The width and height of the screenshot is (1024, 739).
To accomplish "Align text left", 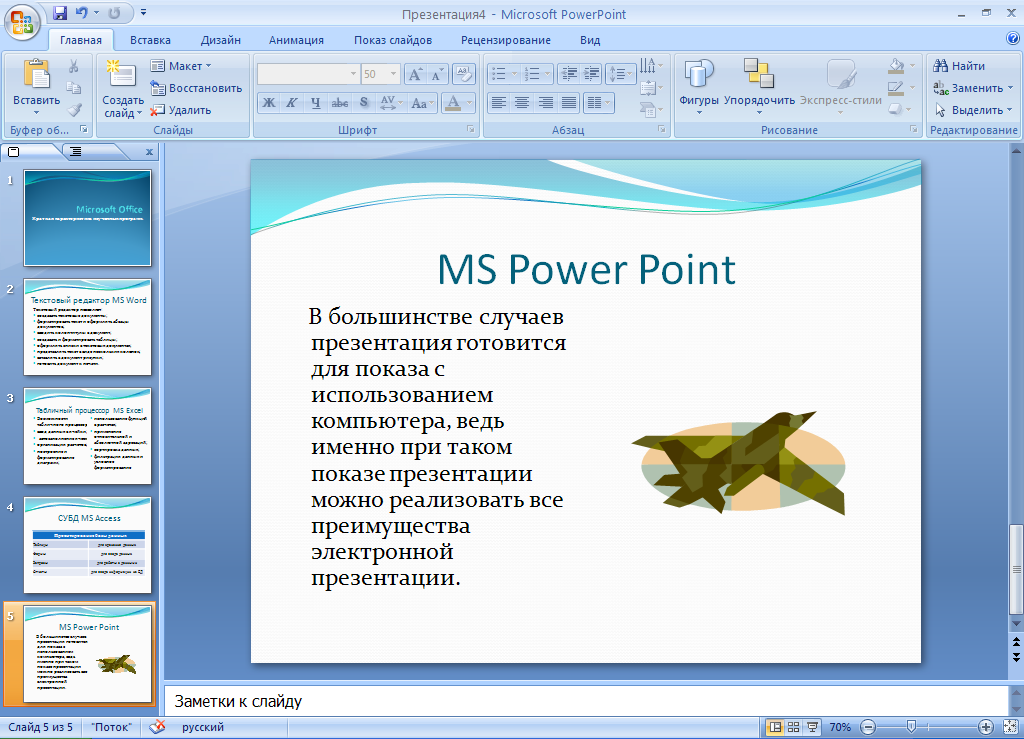I will pyautogui.click(x=499, y=102).
